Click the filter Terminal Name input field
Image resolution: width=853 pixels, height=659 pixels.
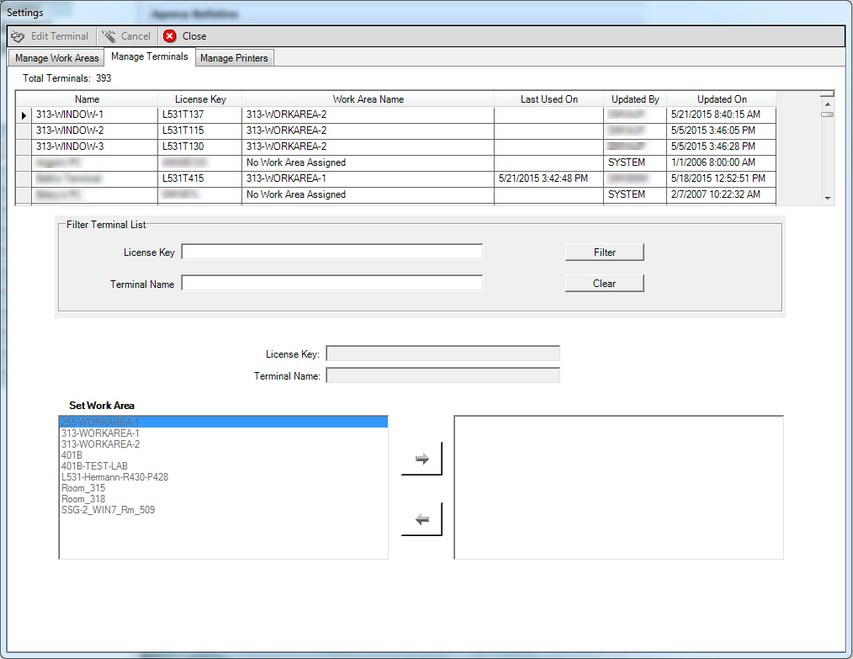[x=332, y=283]
